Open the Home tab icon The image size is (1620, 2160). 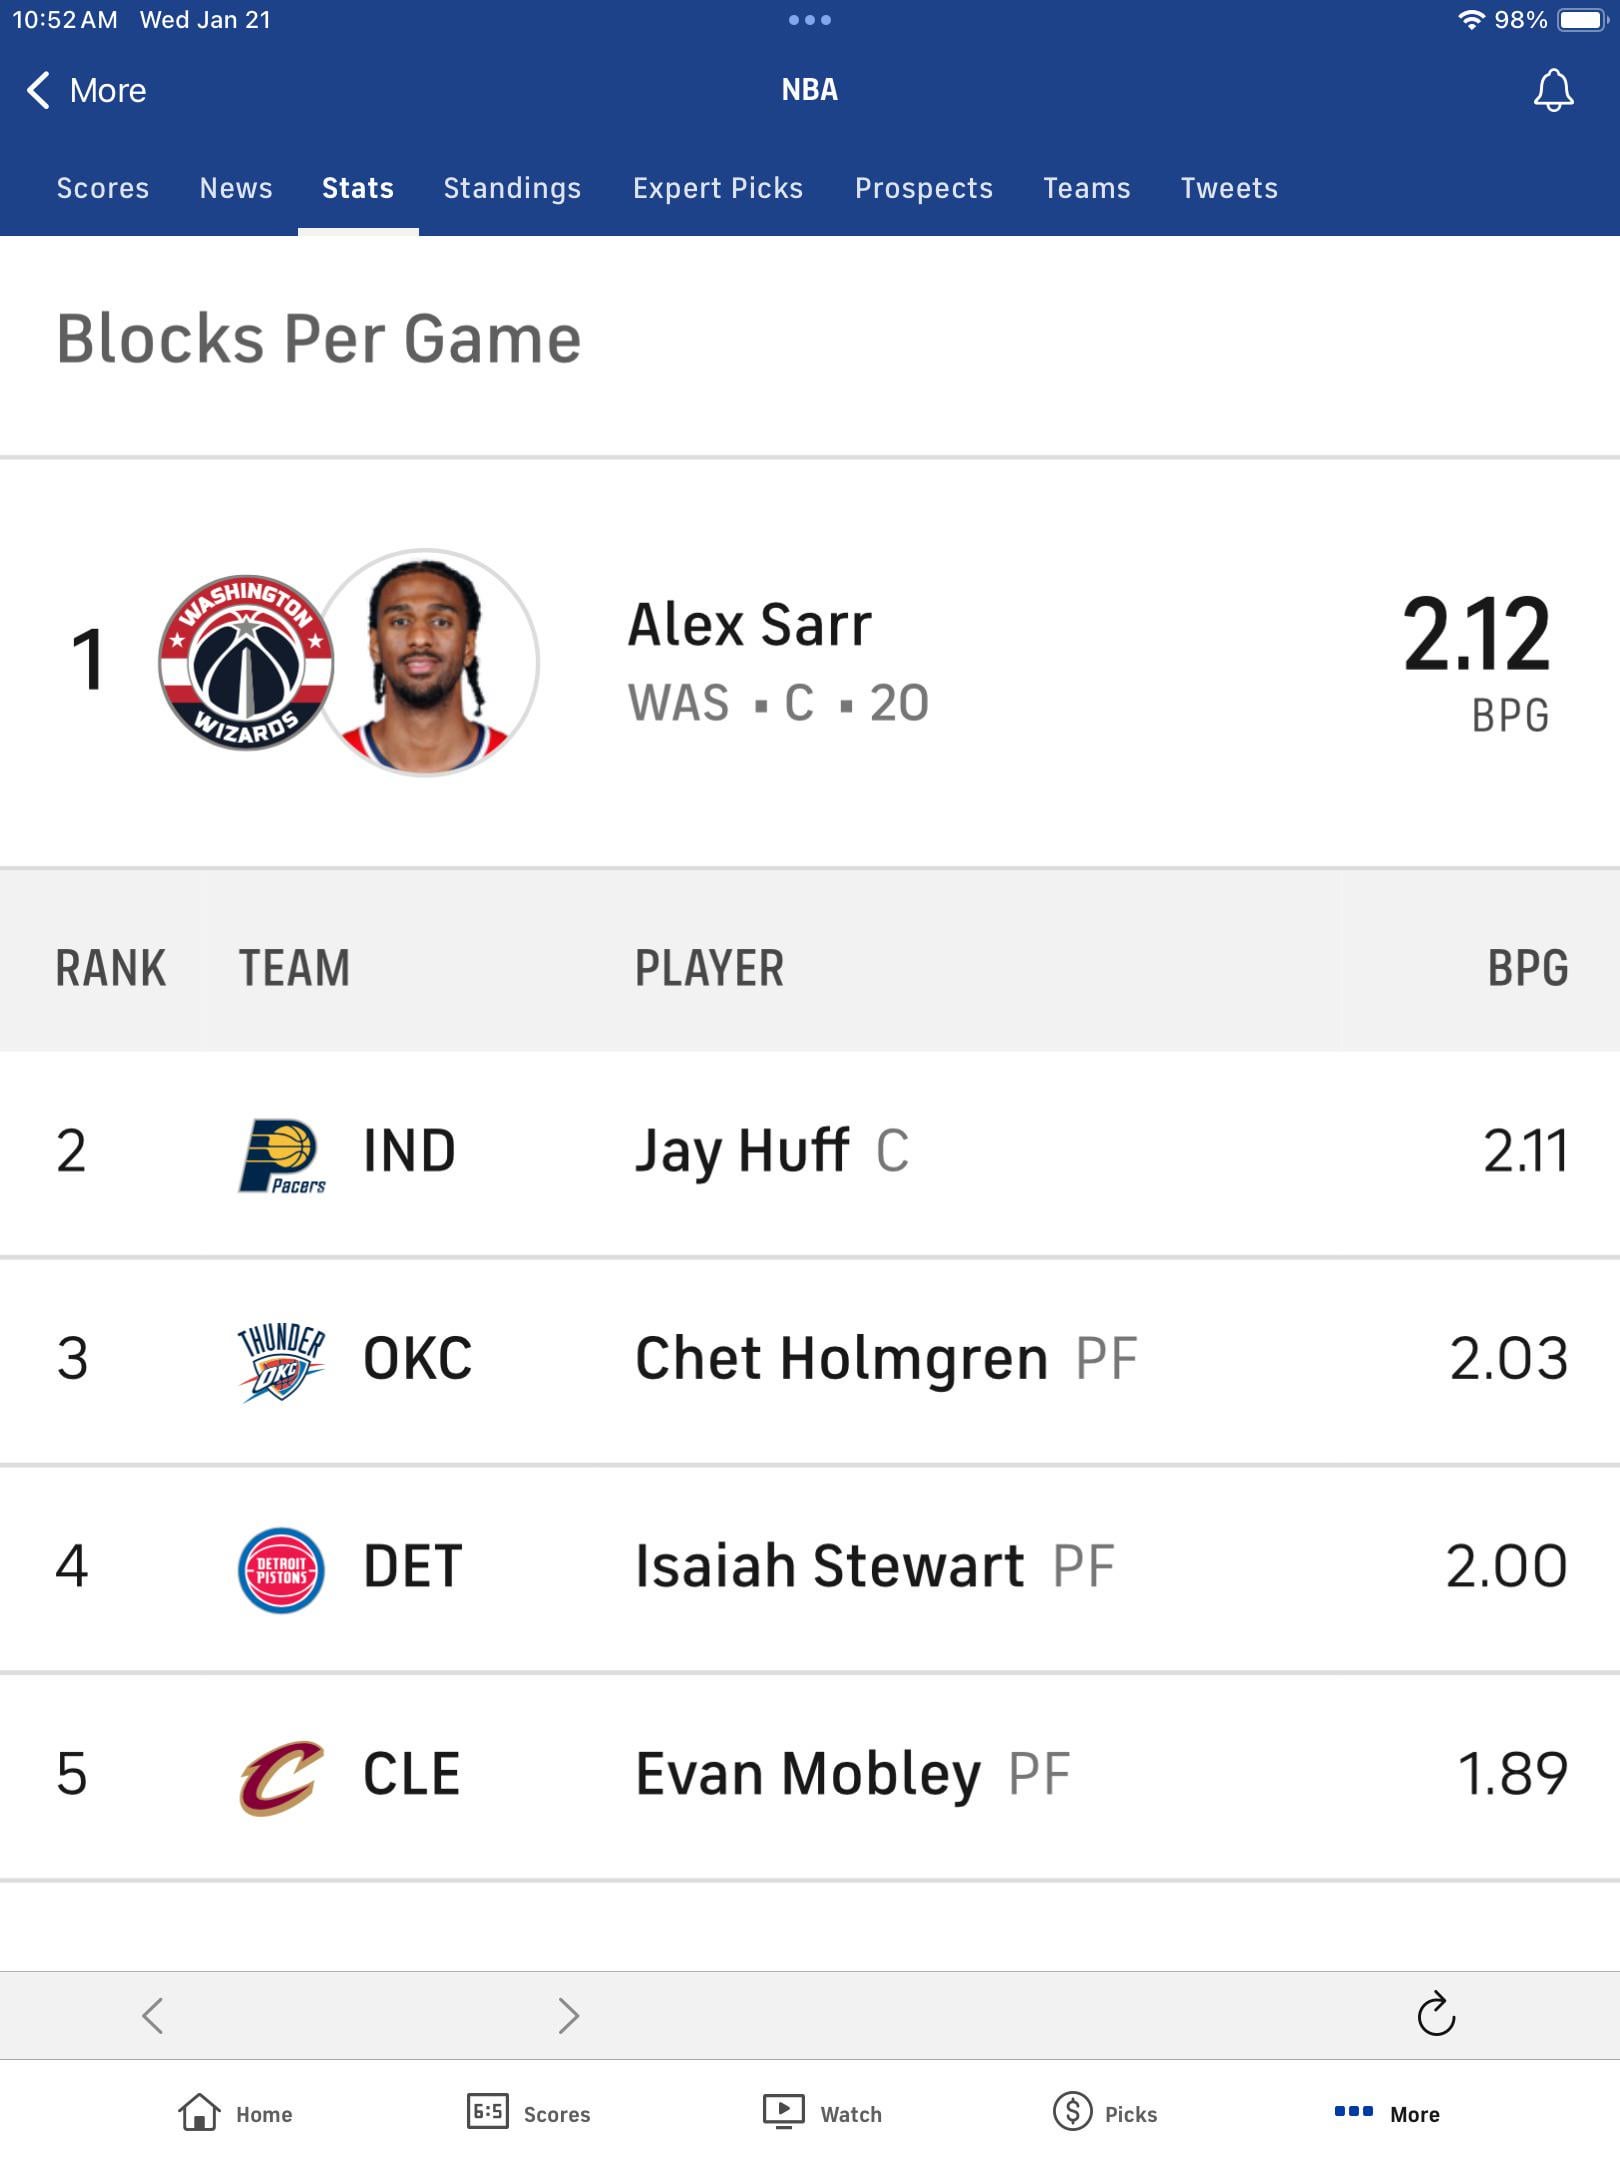click(200, 2113)
